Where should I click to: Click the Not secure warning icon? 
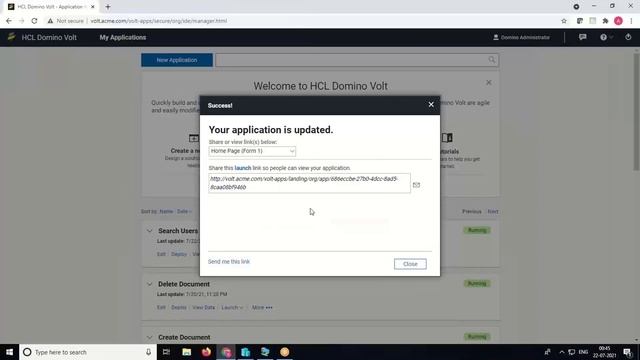click(x=50, y=21)
